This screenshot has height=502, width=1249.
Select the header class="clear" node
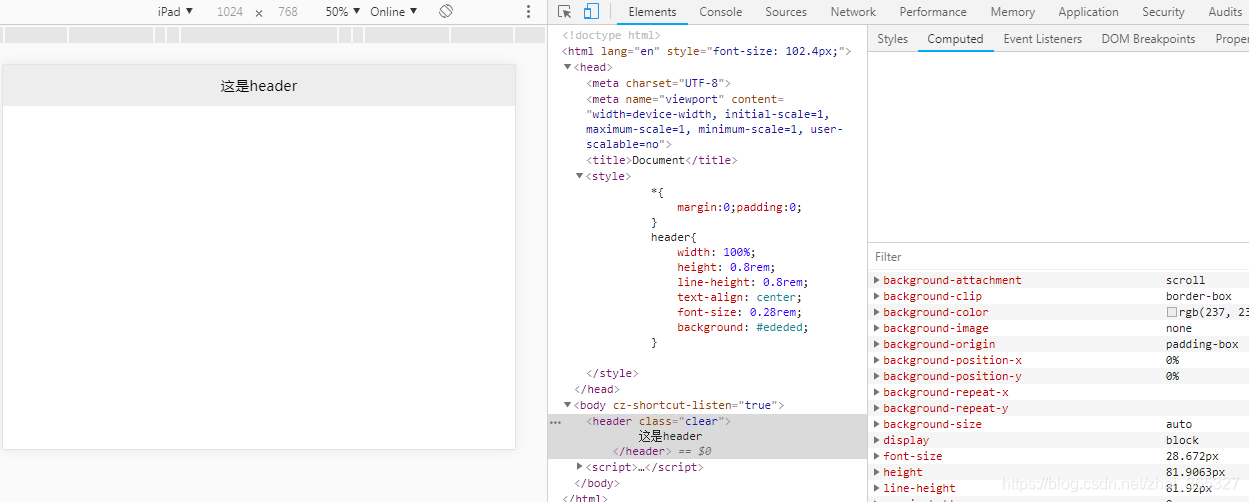658,421
